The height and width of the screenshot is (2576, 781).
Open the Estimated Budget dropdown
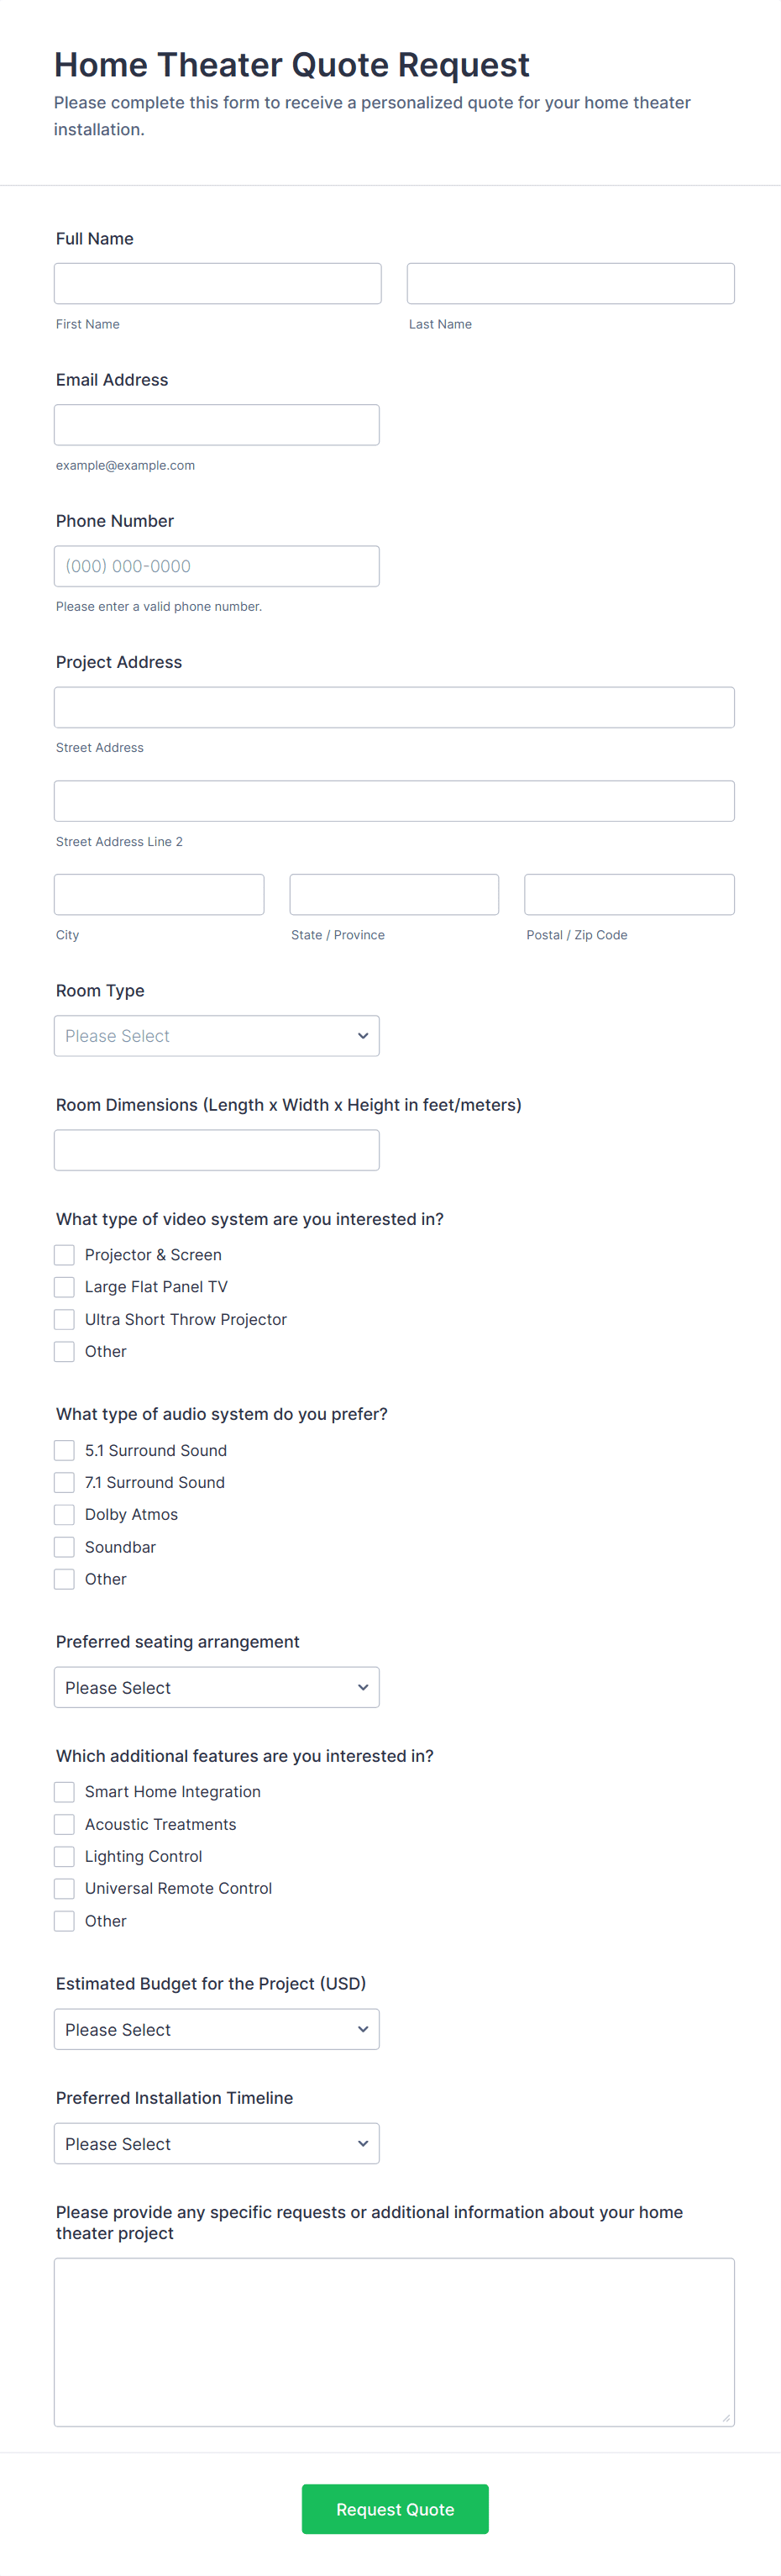[x=216, y=2029]
